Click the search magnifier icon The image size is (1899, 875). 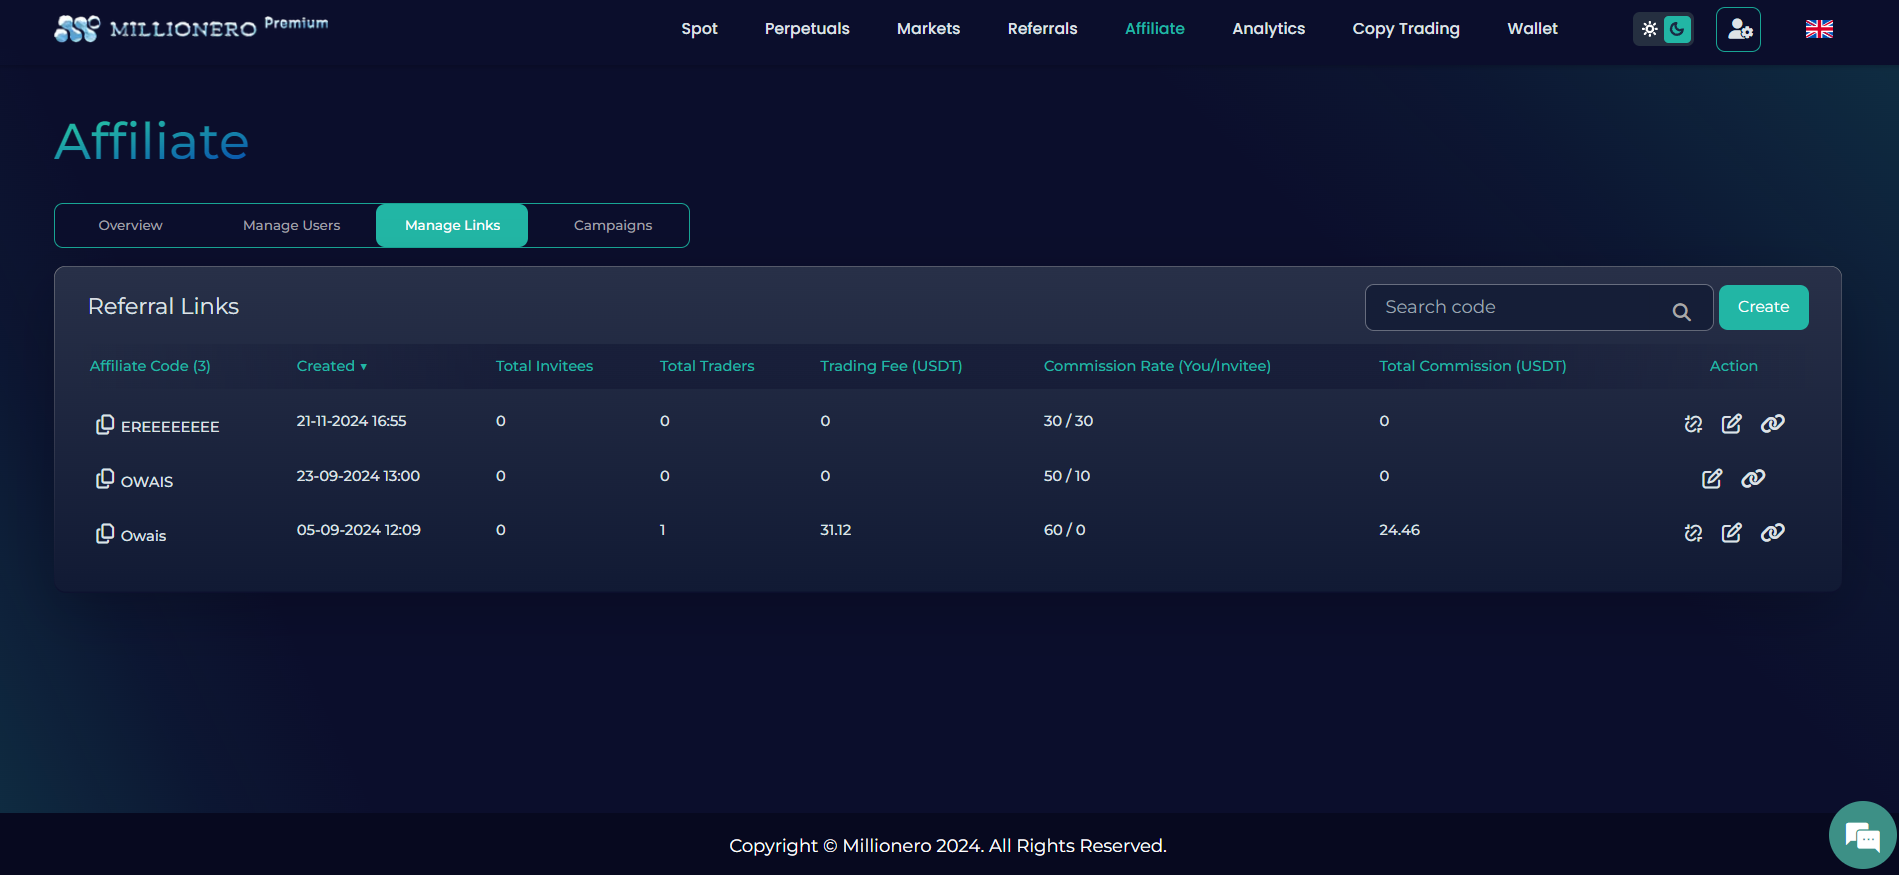tap(1681, 312)
